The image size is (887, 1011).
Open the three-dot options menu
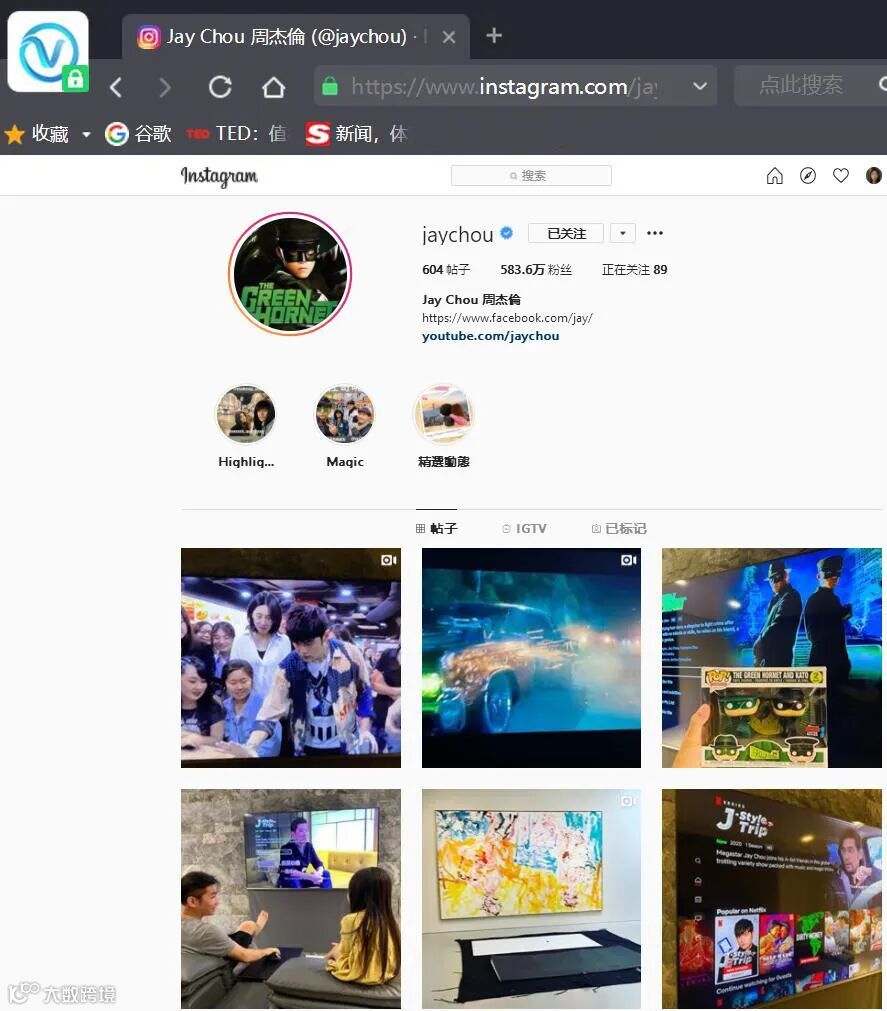pyautogui.click(x=654, y=233)
